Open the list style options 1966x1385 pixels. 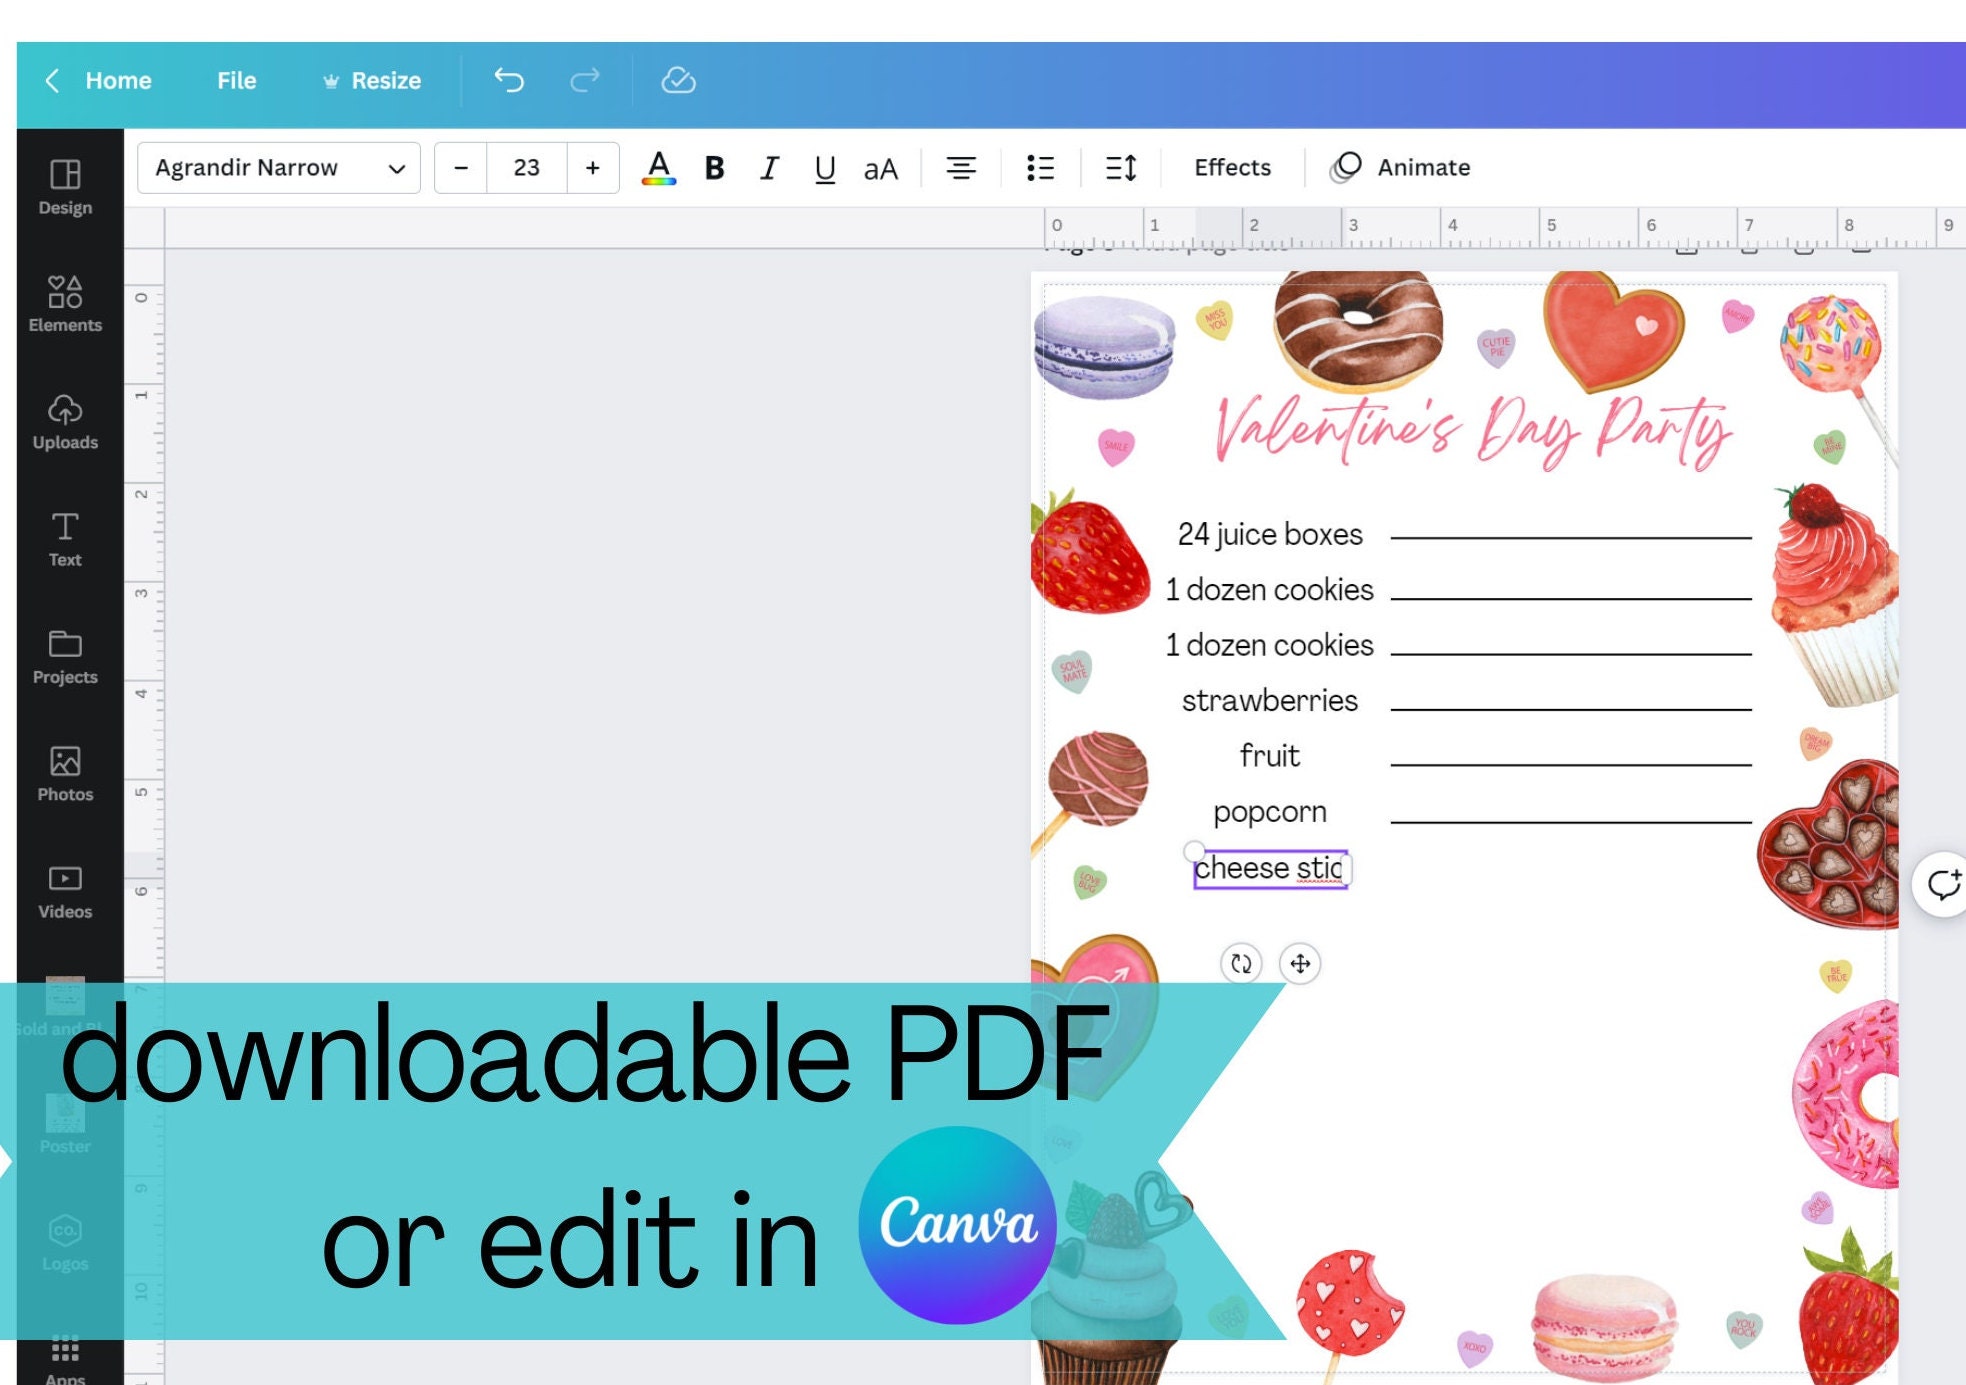coord(1040,168)
